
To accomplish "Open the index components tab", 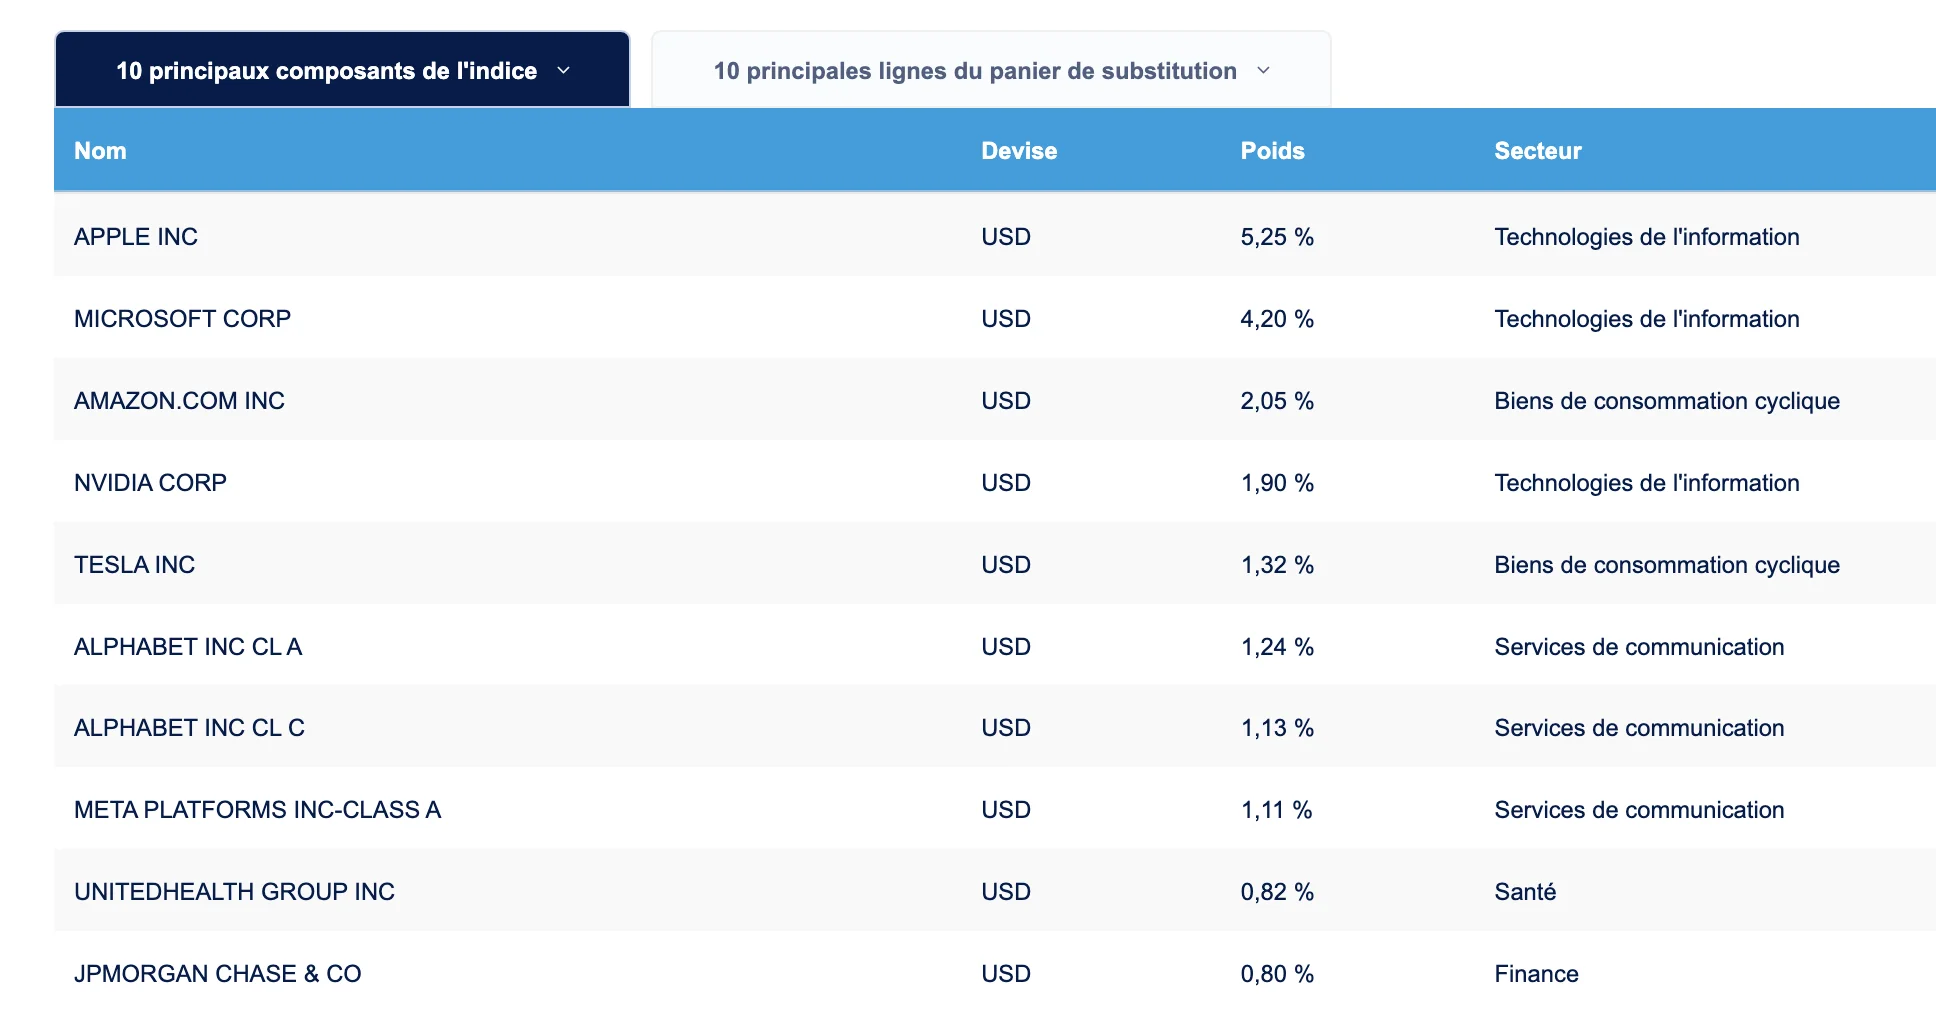I will (326, 71).
